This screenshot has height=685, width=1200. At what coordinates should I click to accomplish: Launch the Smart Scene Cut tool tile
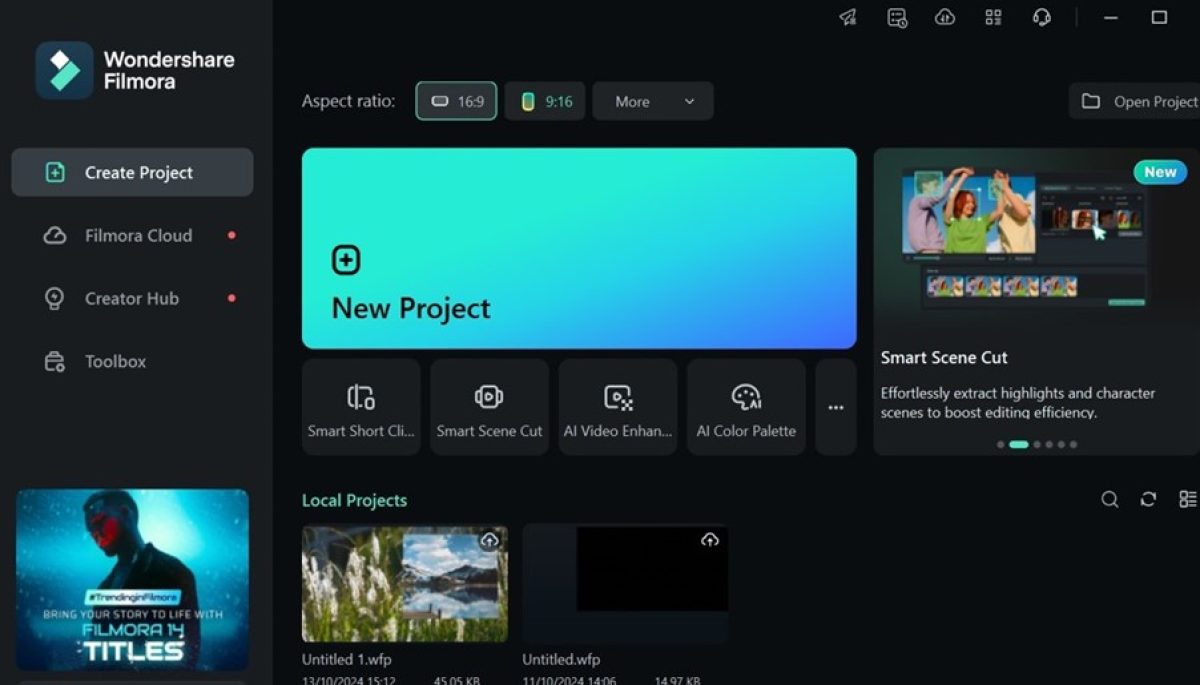(489, 407)
